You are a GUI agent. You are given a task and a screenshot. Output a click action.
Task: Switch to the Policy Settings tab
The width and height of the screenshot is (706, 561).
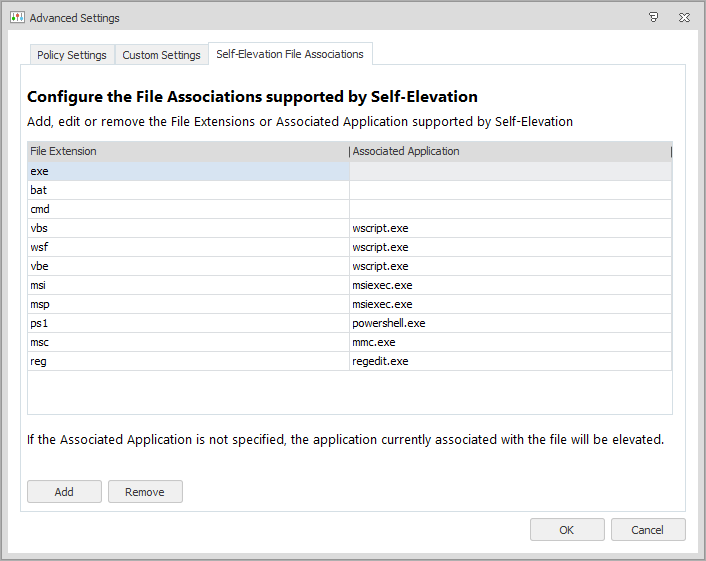(x=72, y=55)
